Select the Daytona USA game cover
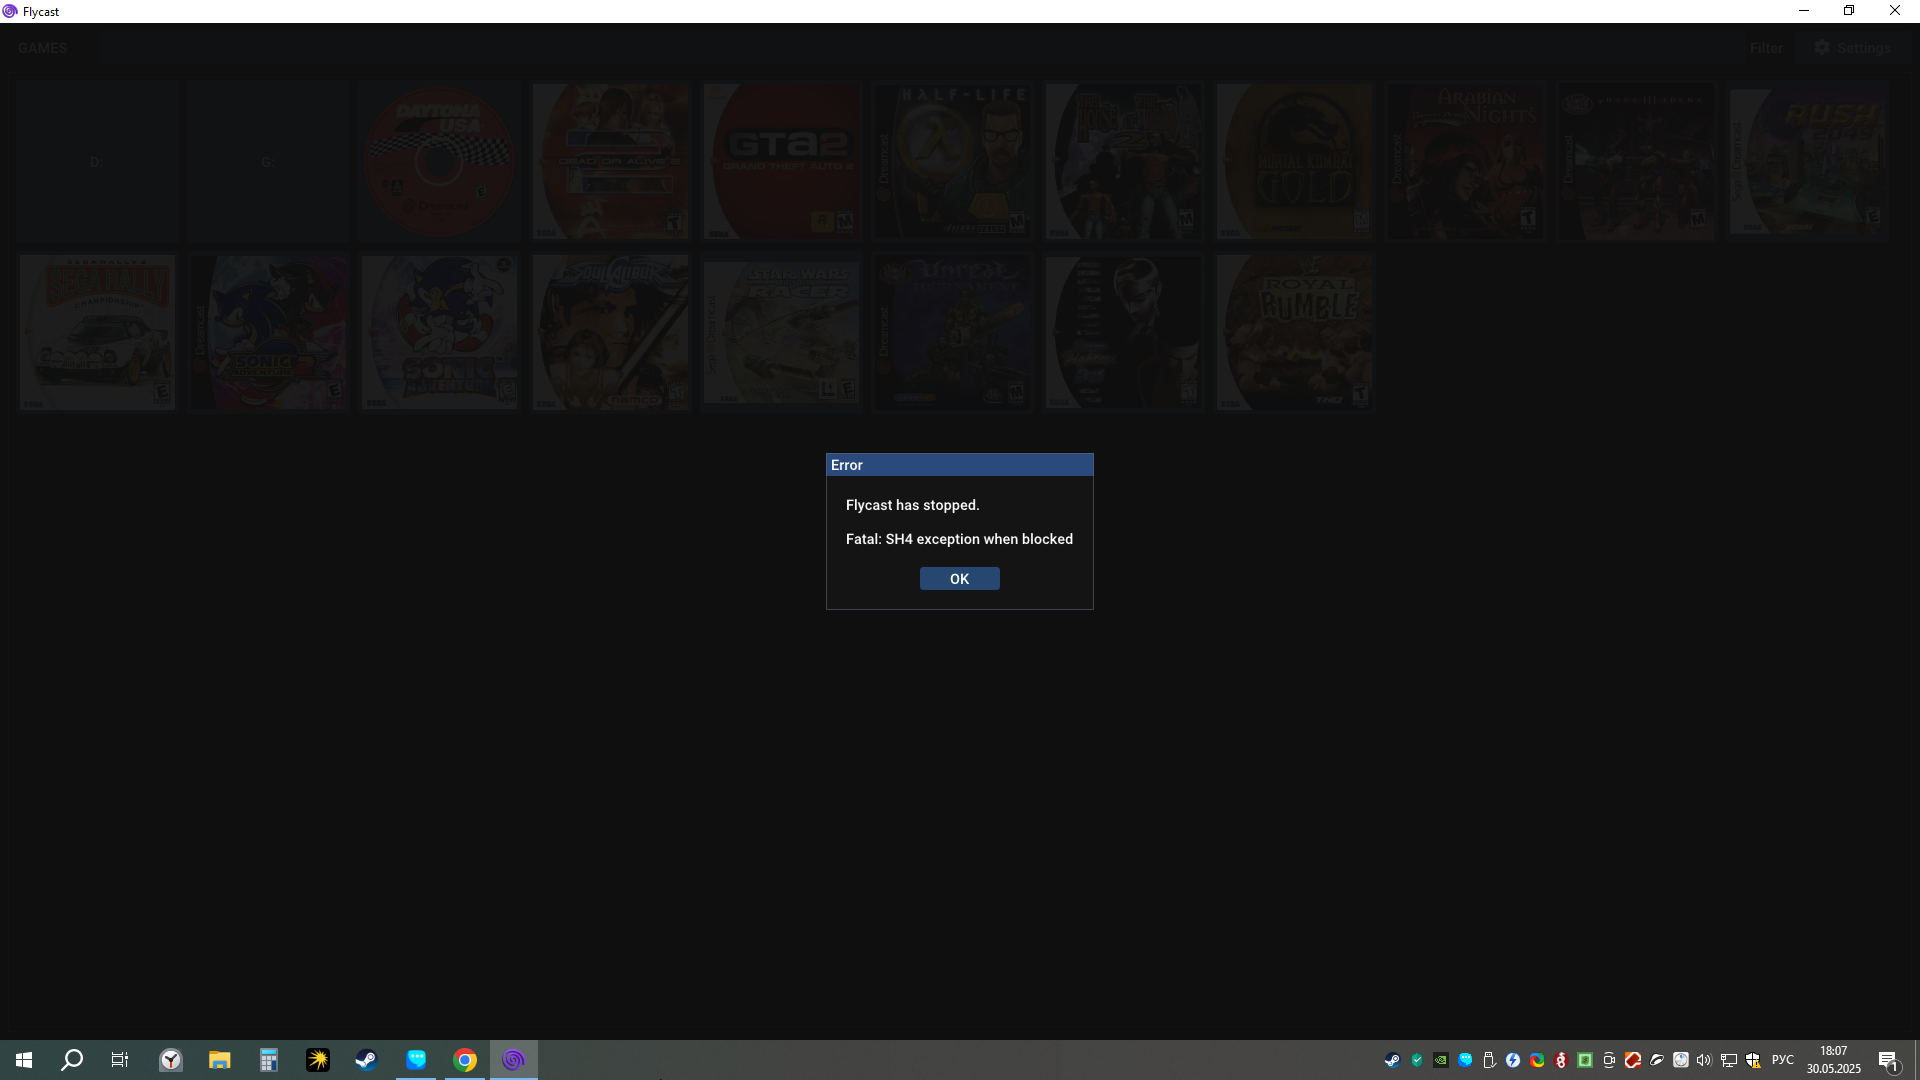 pyautogui.click(x=439, y=161)
